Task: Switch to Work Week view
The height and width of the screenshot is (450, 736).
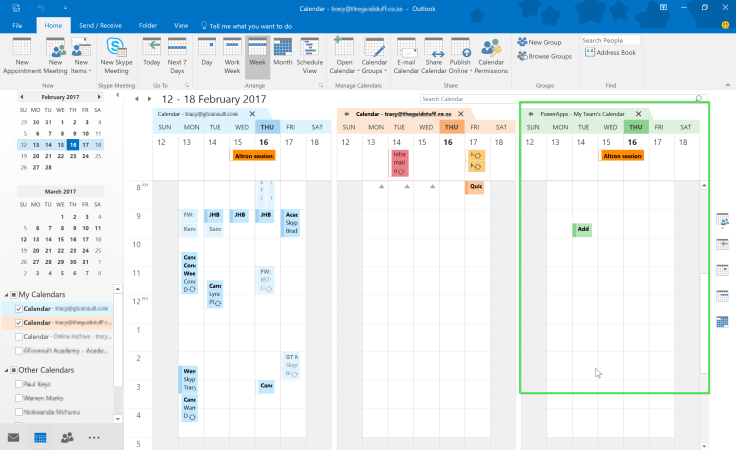Action: coord(232,56)
